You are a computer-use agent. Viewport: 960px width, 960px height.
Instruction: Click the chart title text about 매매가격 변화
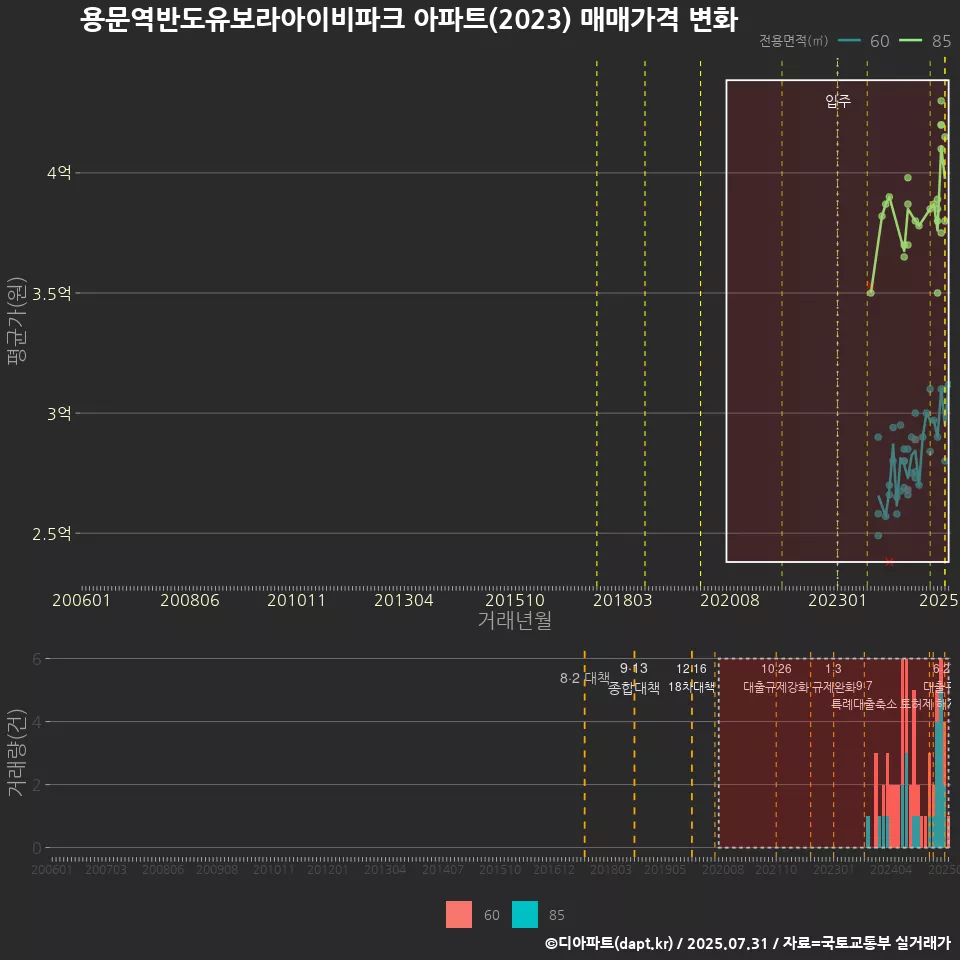pyautogui.click(x=408, y=19)
